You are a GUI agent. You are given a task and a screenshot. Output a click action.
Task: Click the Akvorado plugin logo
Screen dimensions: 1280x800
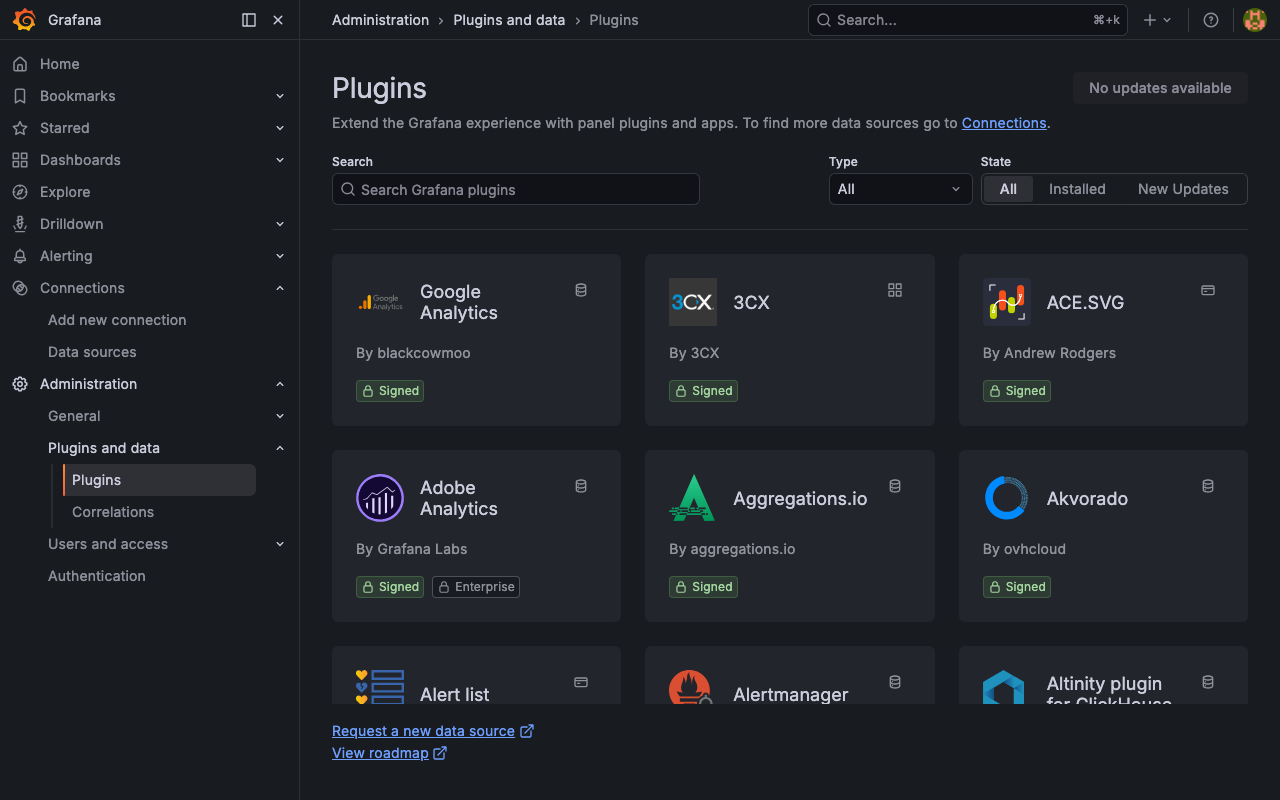(1007, 498)
